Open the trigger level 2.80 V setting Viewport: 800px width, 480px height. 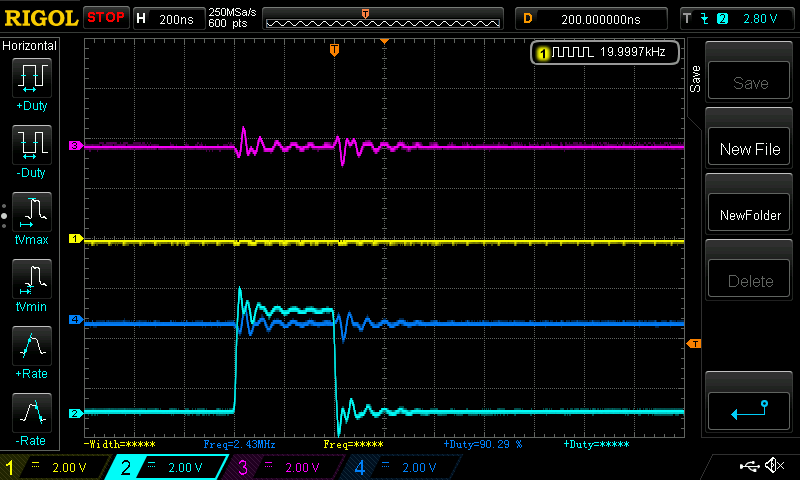[735, 18]
